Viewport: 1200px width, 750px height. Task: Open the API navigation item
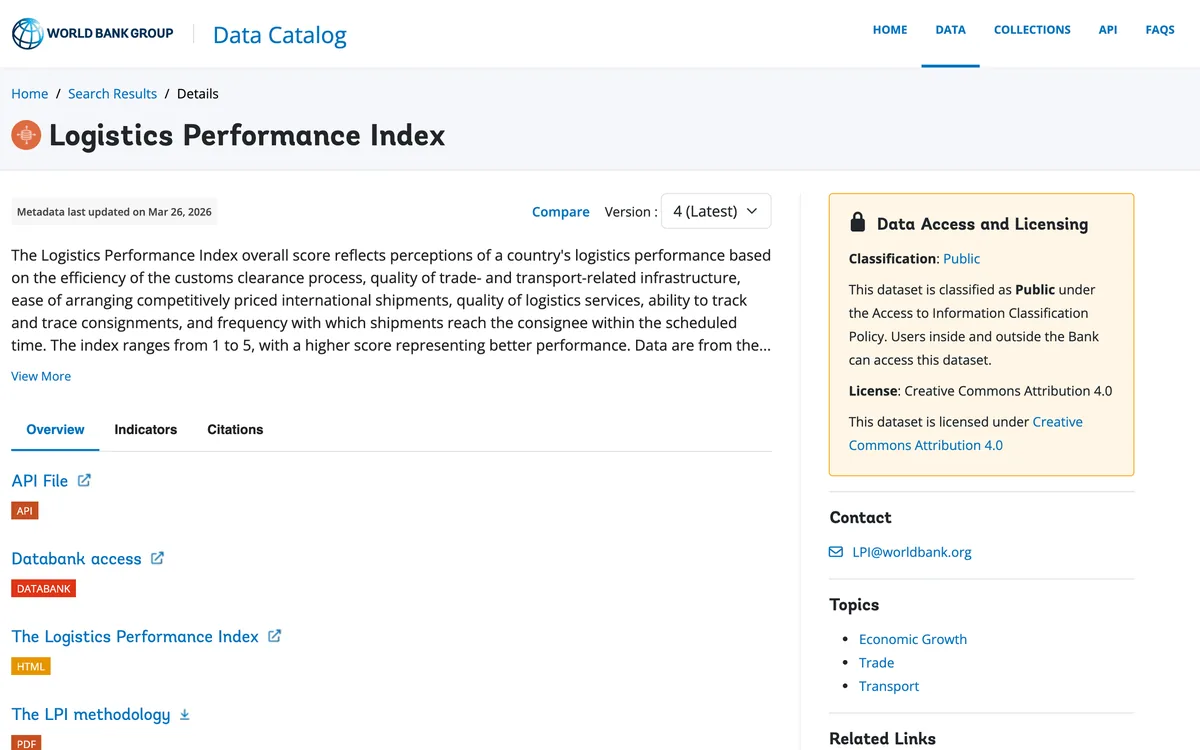pyautogui.click(x=1108, y=30)
